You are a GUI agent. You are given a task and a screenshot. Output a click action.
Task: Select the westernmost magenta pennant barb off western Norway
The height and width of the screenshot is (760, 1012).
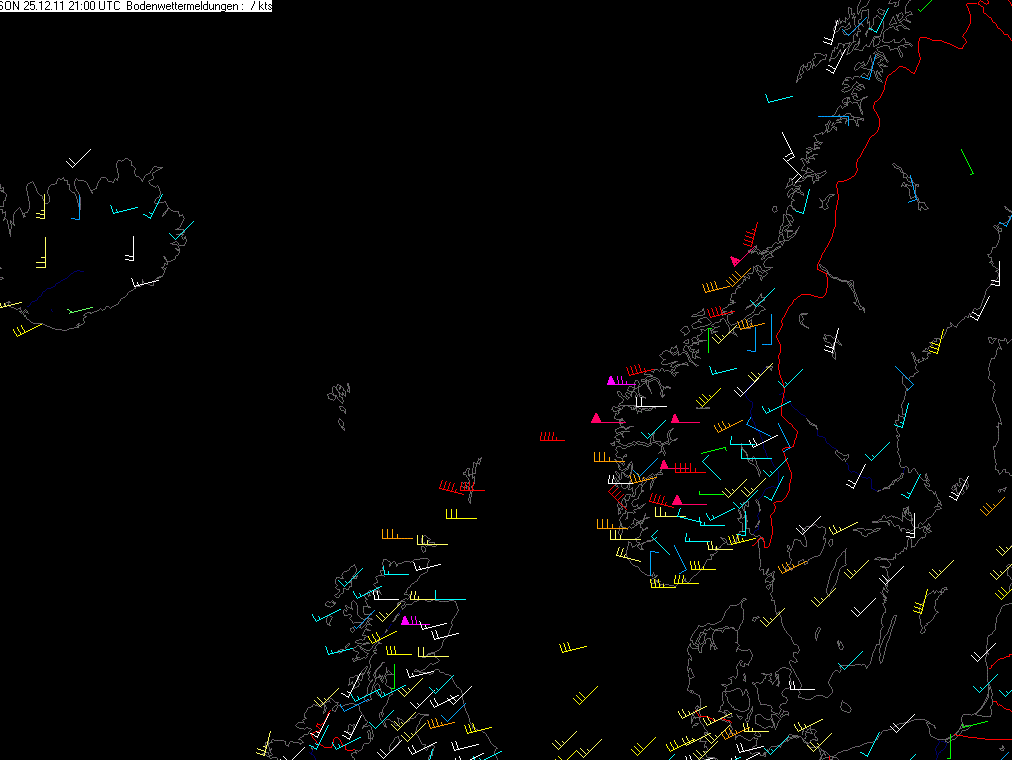coord(608,419)
